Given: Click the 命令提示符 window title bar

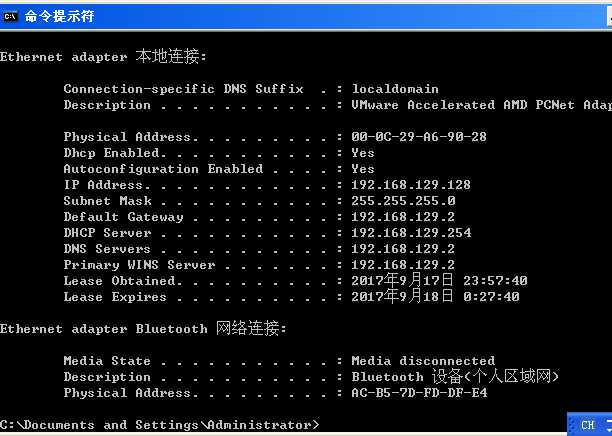Looking at the screenshot, I should [300, 15].
